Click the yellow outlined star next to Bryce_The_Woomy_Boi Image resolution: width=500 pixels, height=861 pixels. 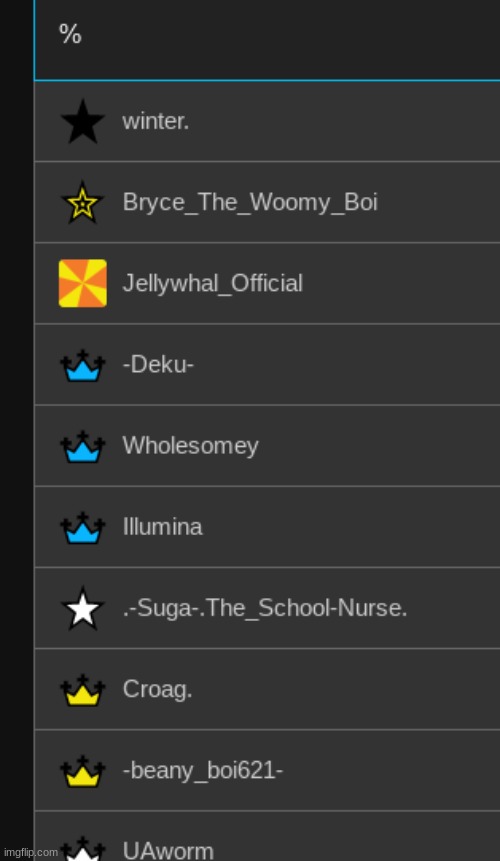click(82, 202)
